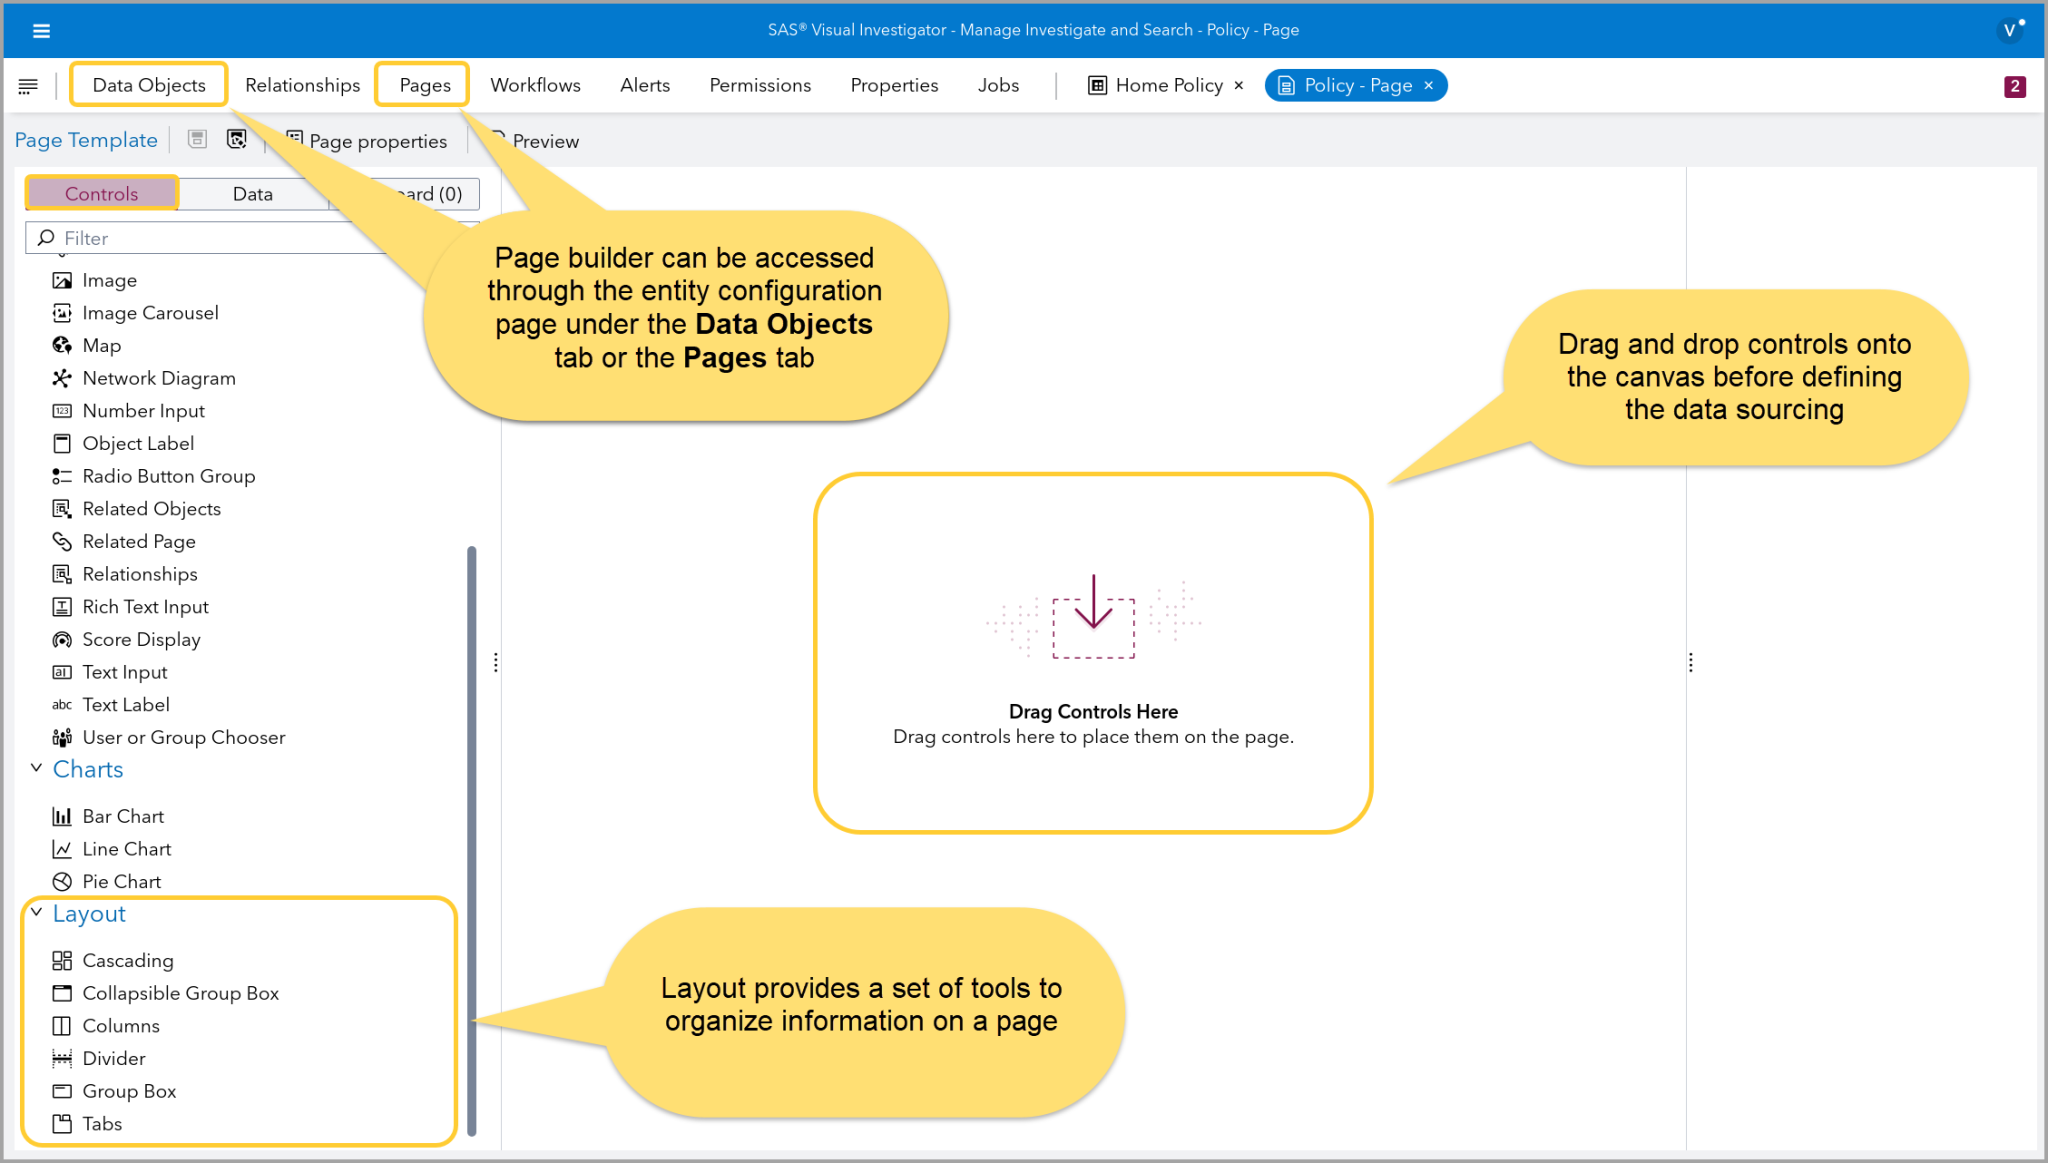This screenshot has width=2048, height=1163.
Task: Select the Cascading layout control
Action: pyautogui.click(x=127, y=960)
